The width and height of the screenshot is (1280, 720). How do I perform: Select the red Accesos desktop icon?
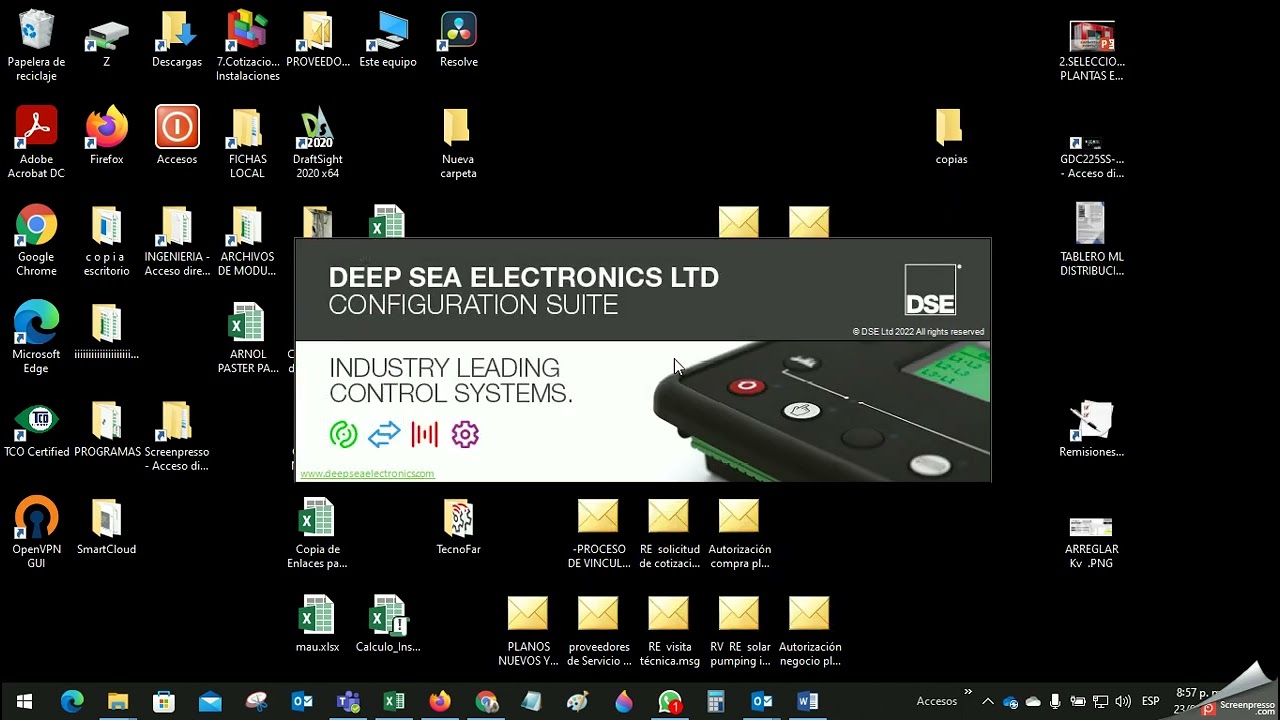177,136
